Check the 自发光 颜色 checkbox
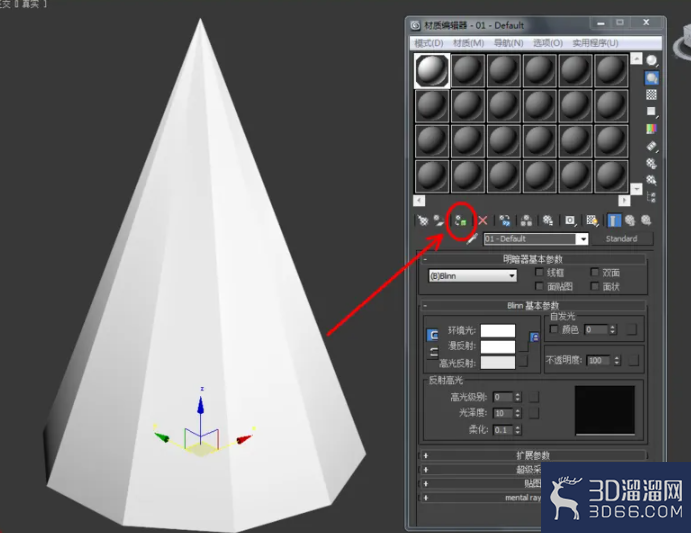Screen dimensions: 691x533 coord(554,329)
